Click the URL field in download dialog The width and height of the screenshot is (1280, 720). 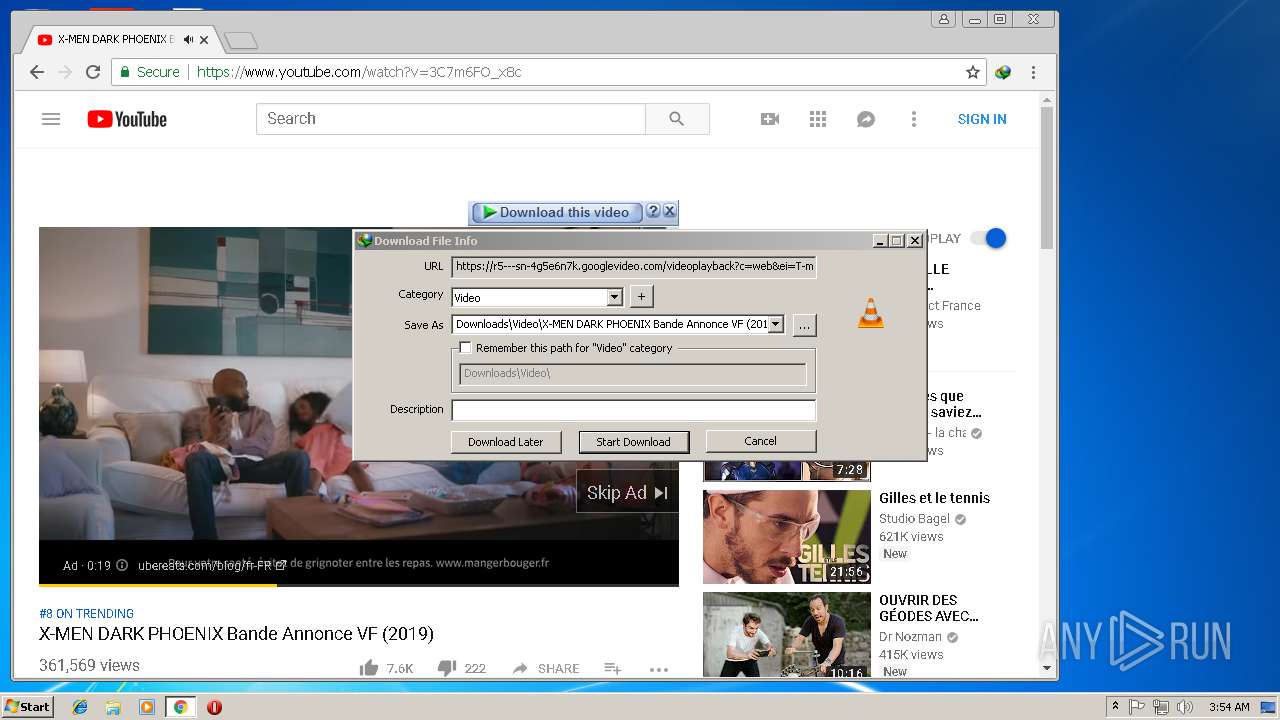coord(634,267)
